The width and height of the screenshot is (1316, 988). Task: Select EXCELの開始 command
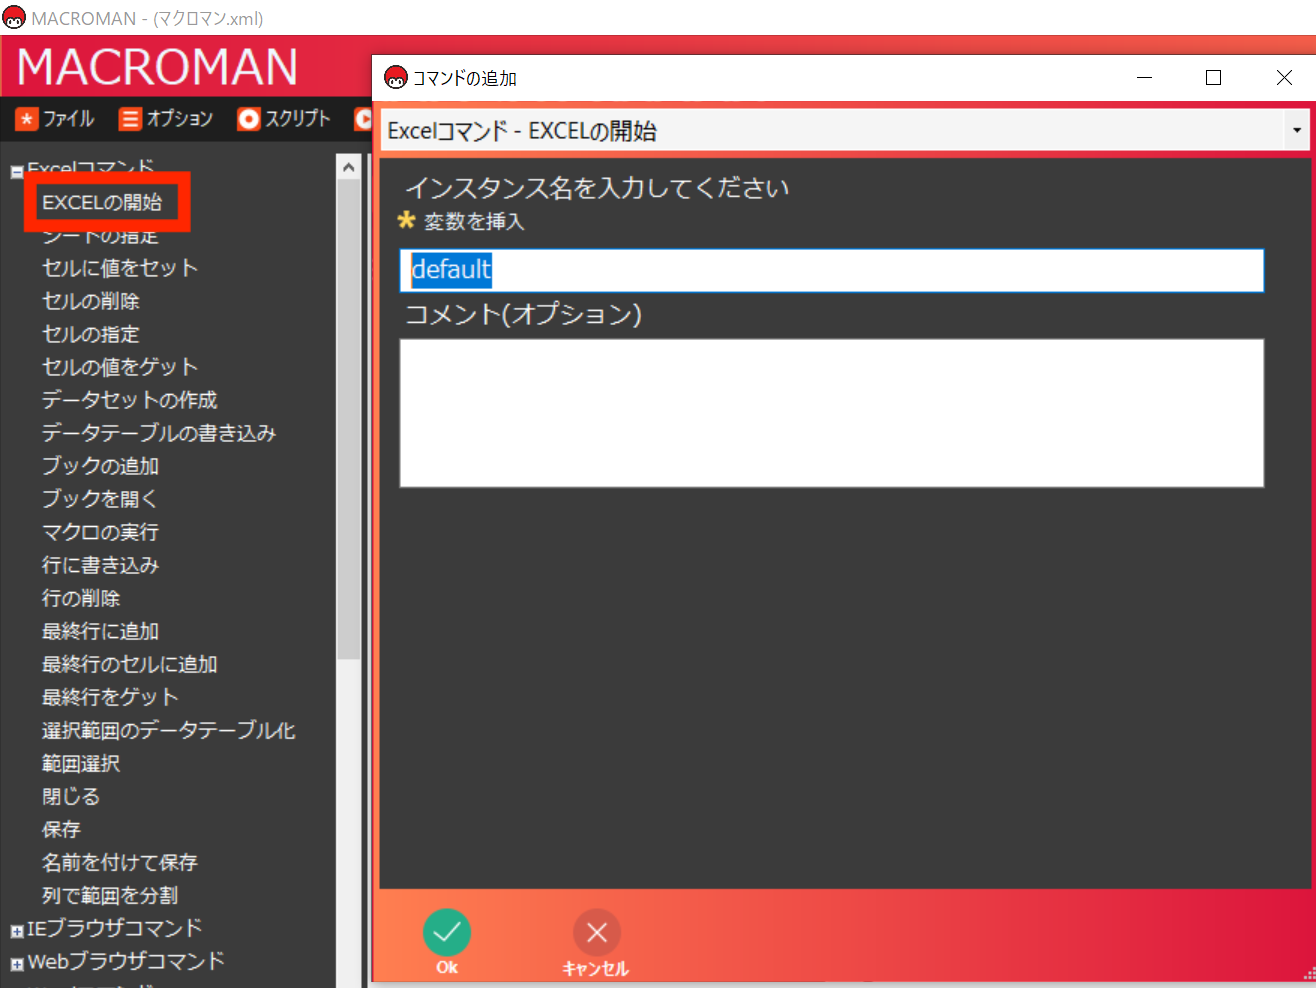102,202
